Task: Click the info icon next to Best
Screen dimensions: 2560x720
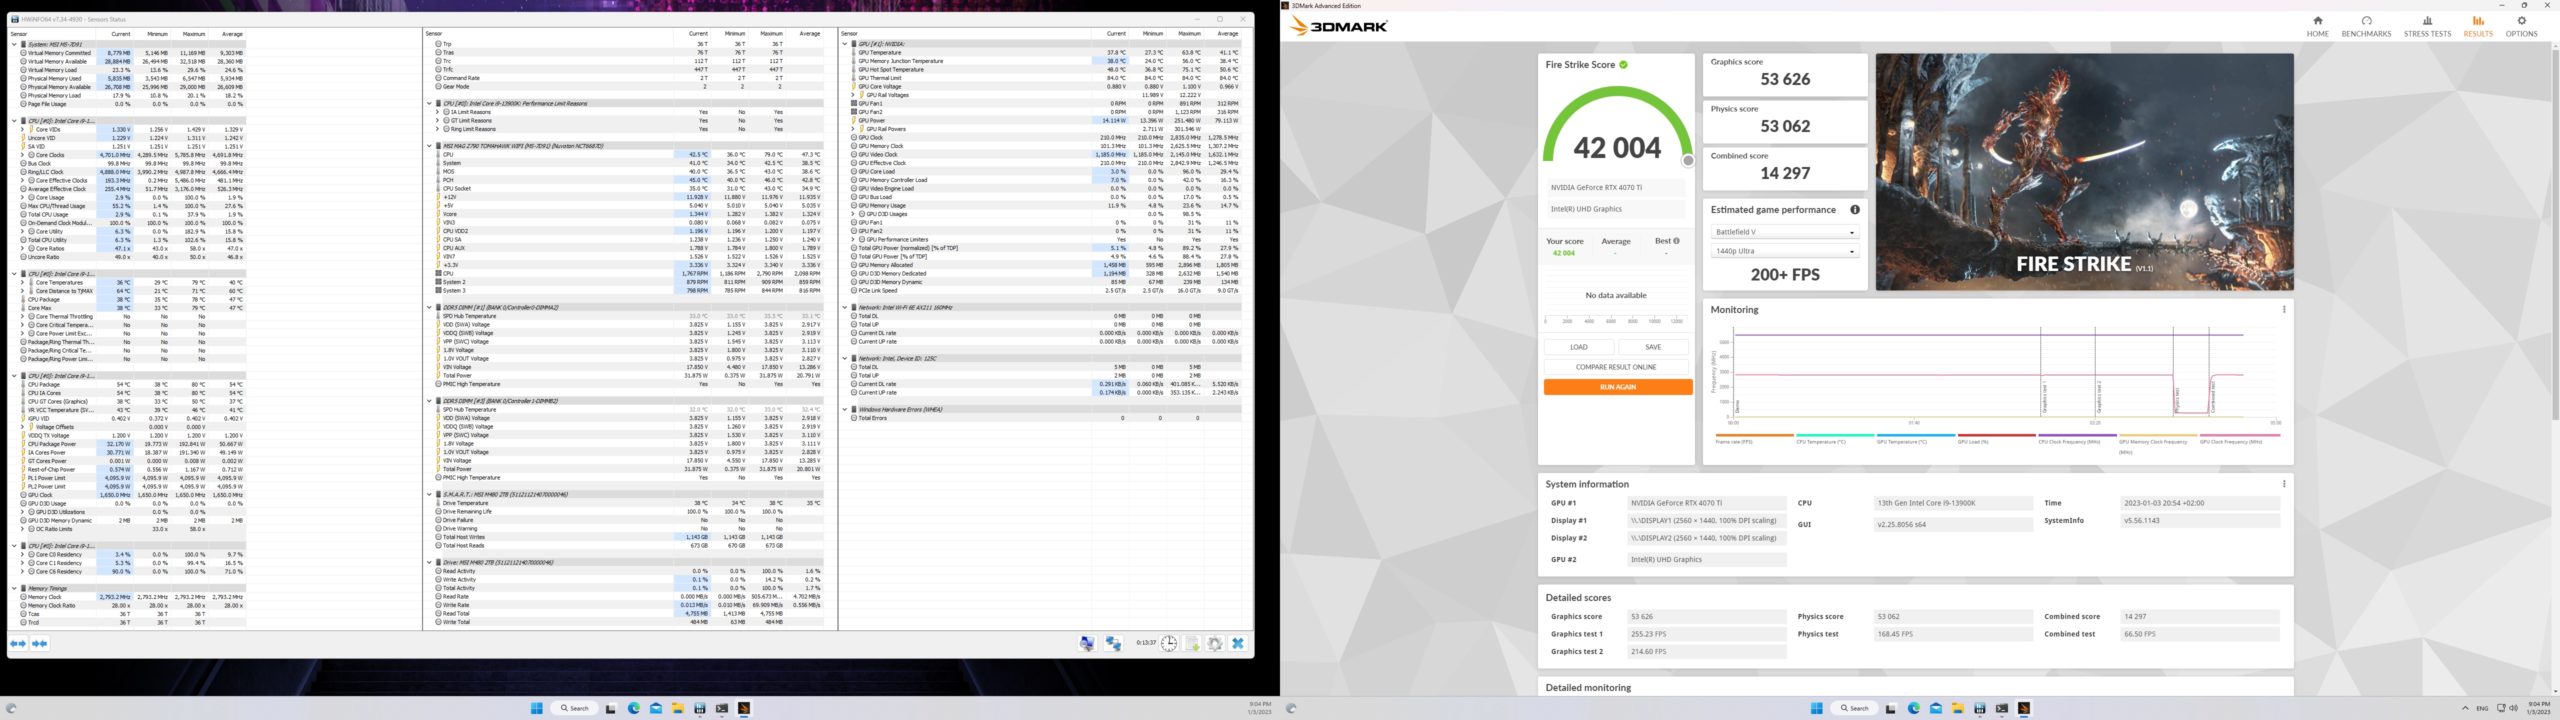Action: (x=1676, y=241)
